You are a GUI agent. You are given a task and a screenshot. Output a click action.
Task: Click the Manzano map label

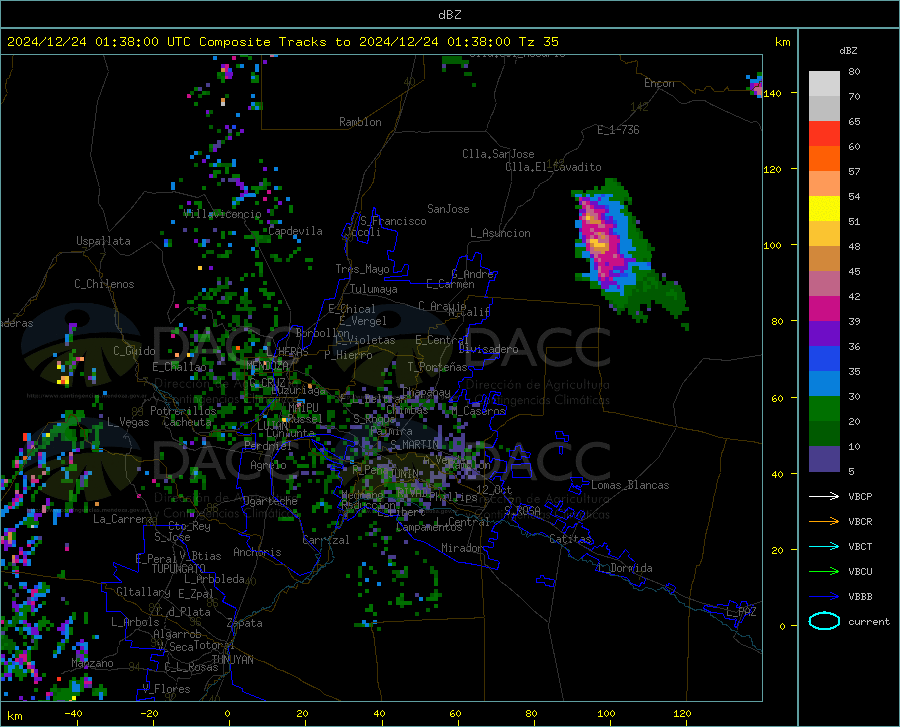click(92, 663)
